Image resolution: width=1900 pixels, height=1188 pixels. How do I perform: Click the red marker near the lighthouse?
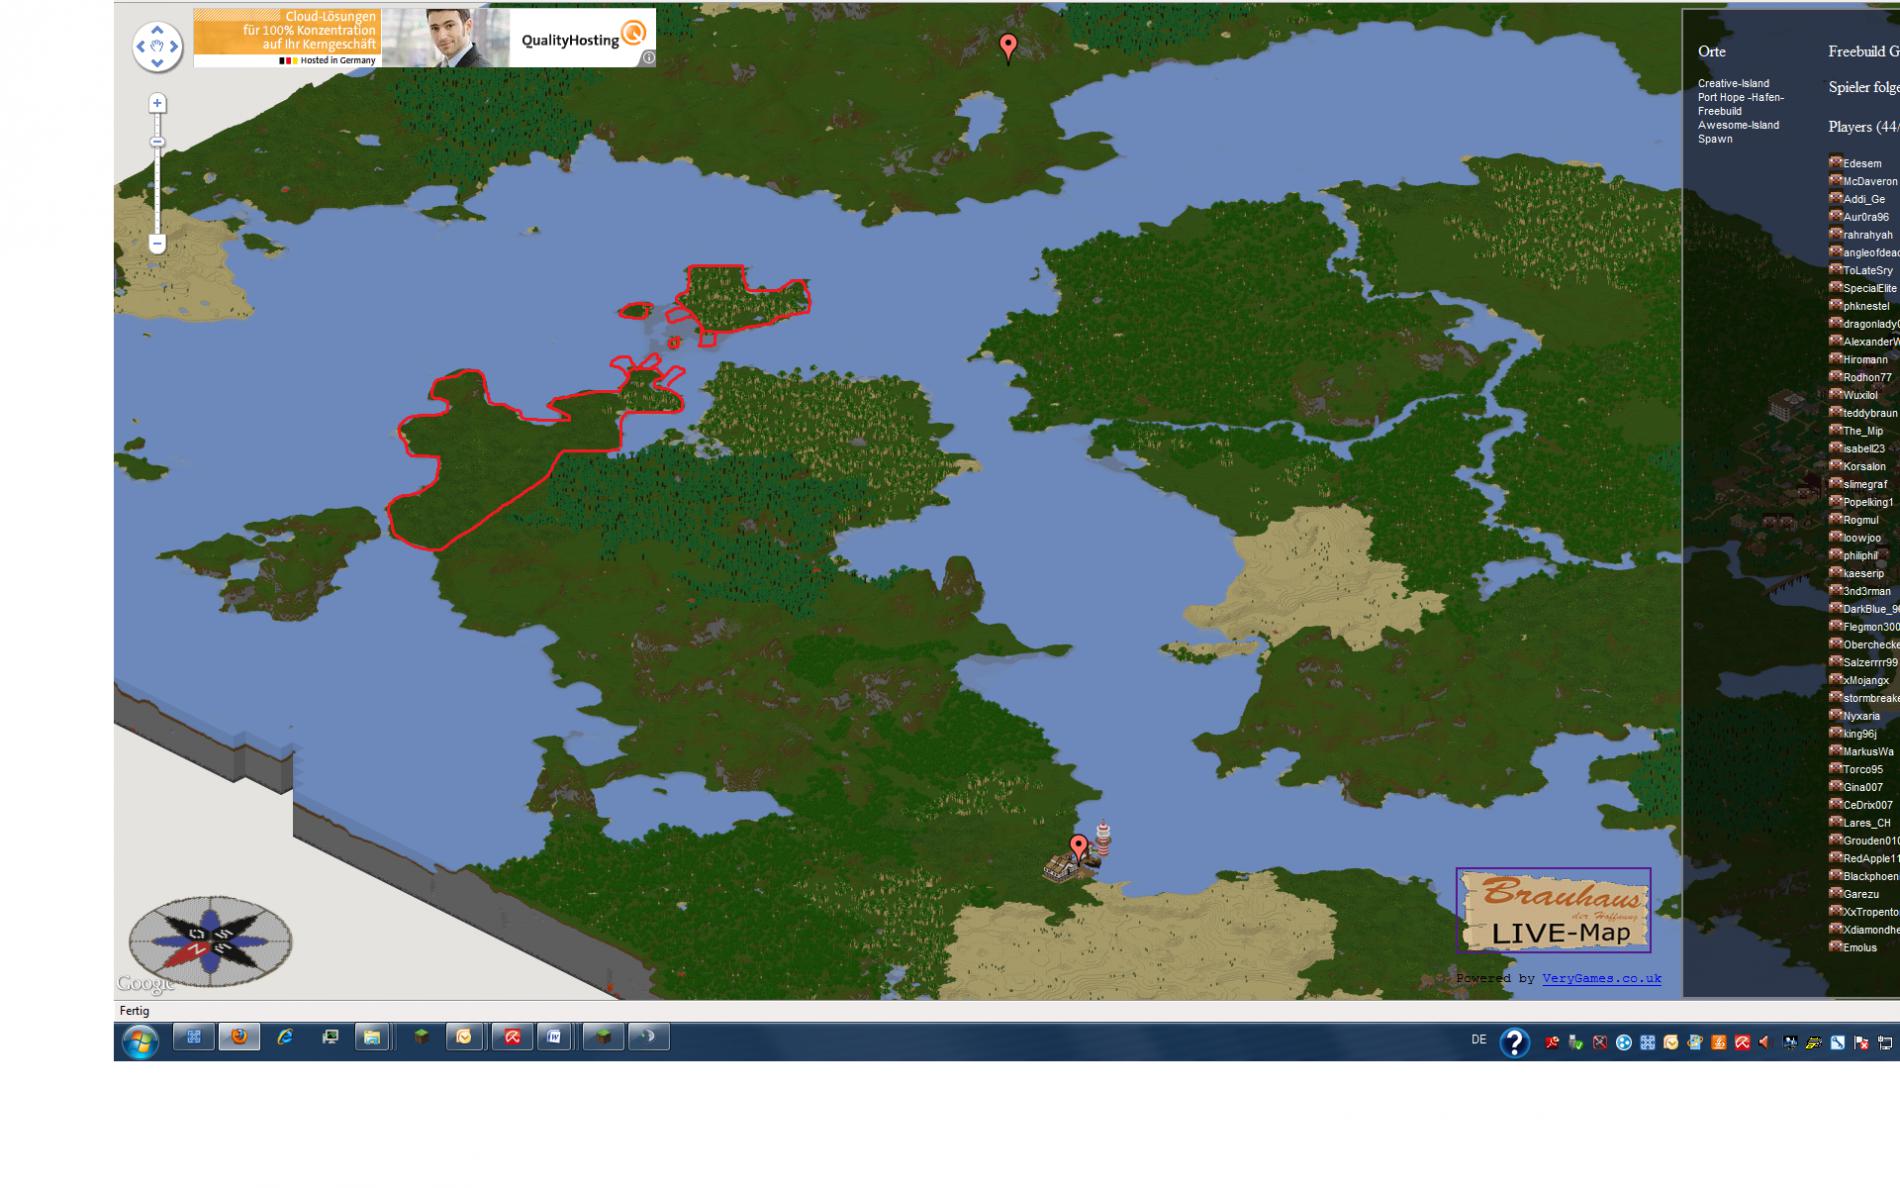point(1078,846)
